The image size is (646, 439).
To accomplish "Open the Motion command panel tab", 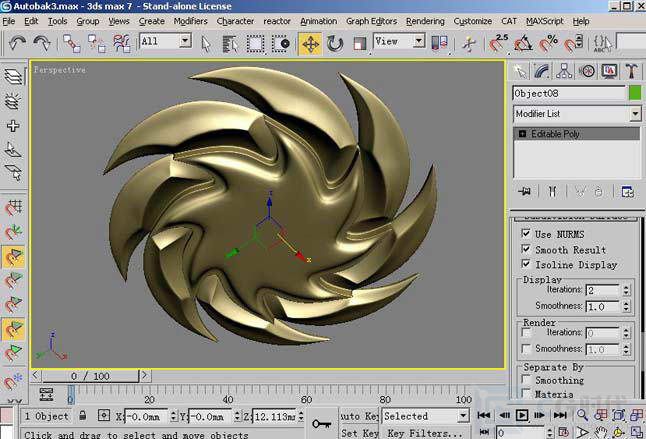I will (587, 71).
